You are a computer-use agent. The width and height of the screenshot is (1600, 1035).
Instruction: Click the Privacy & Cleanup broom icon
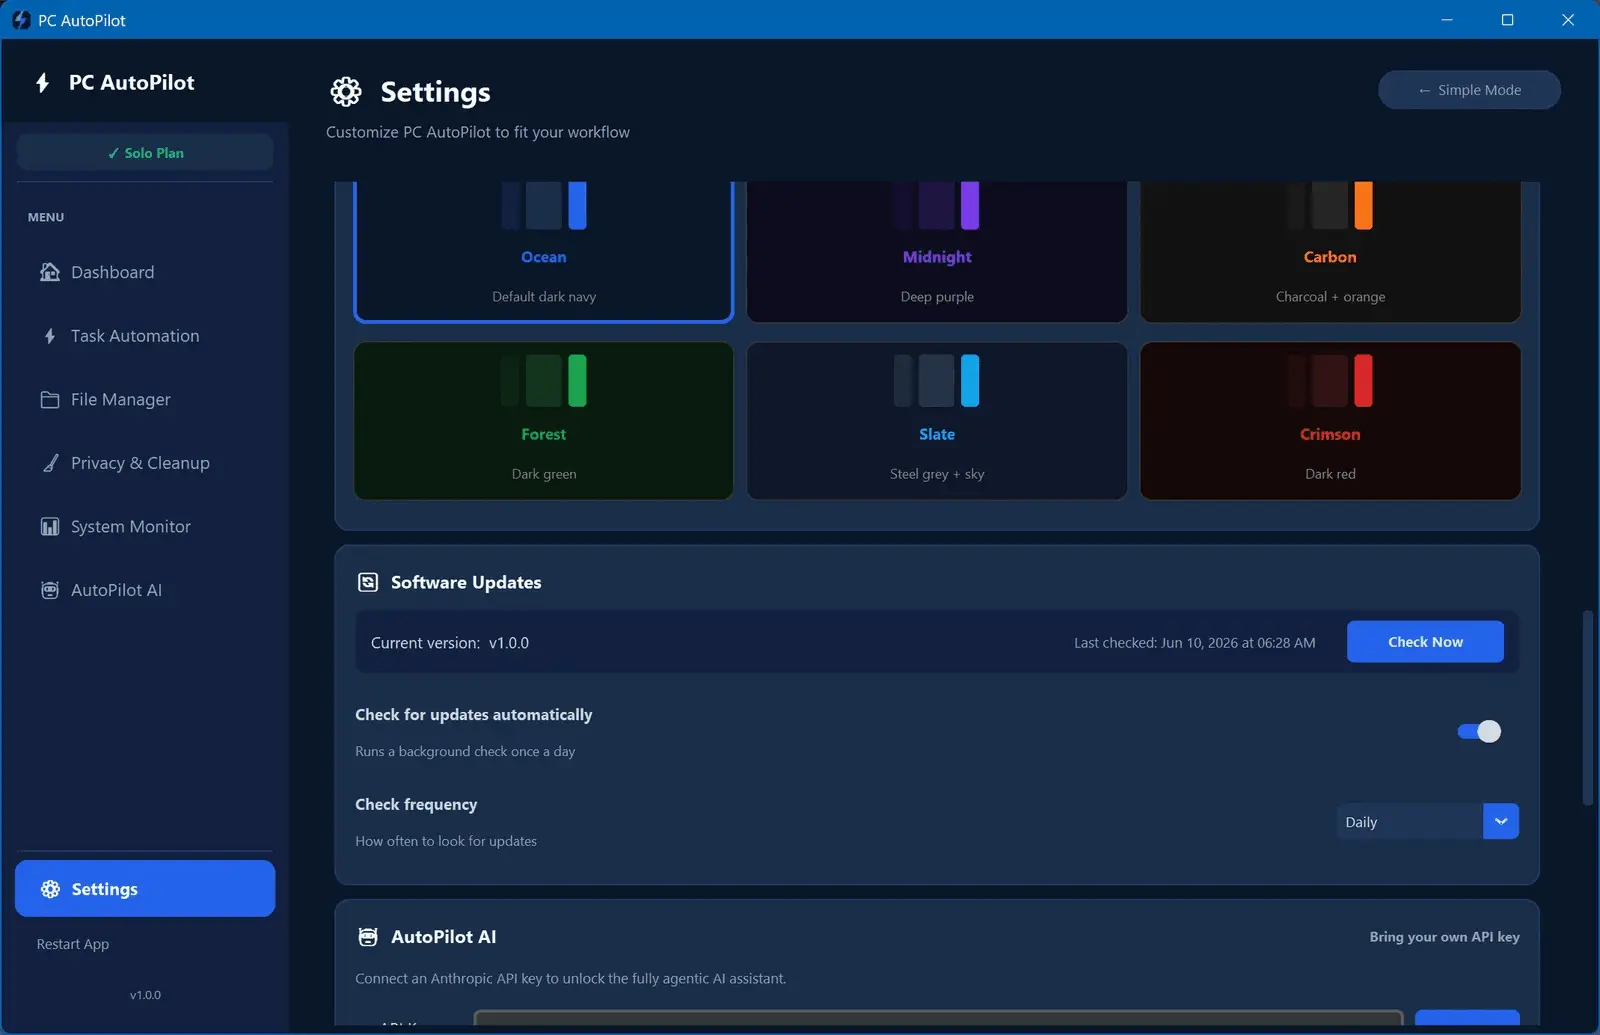(x=50, y=463)
